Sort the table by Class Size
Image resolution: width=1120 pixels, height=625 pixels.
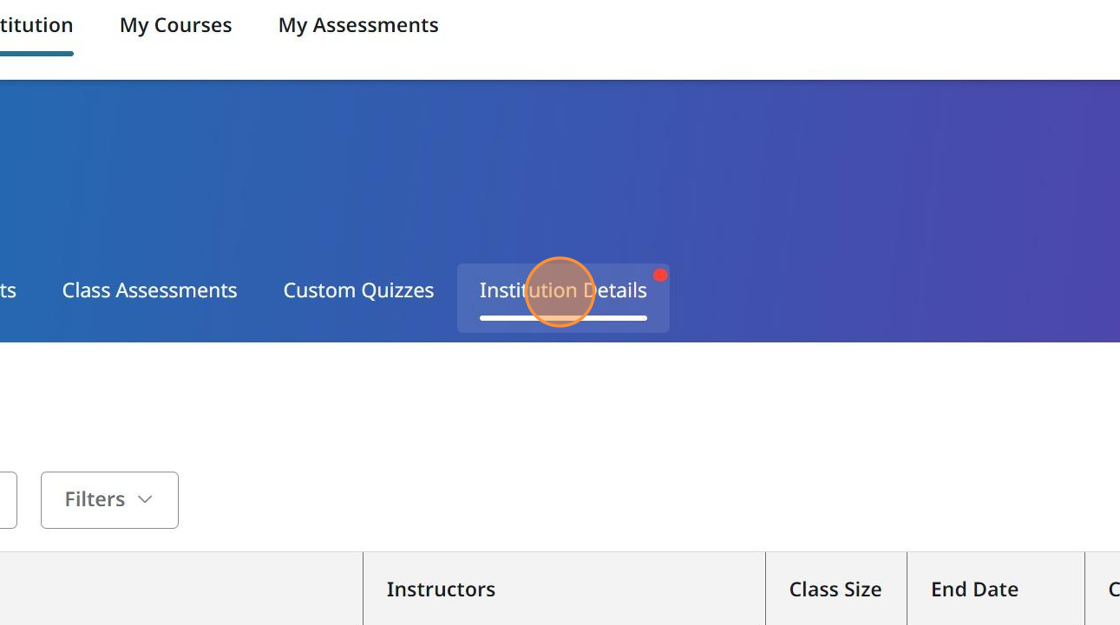[x=835, y=589]
